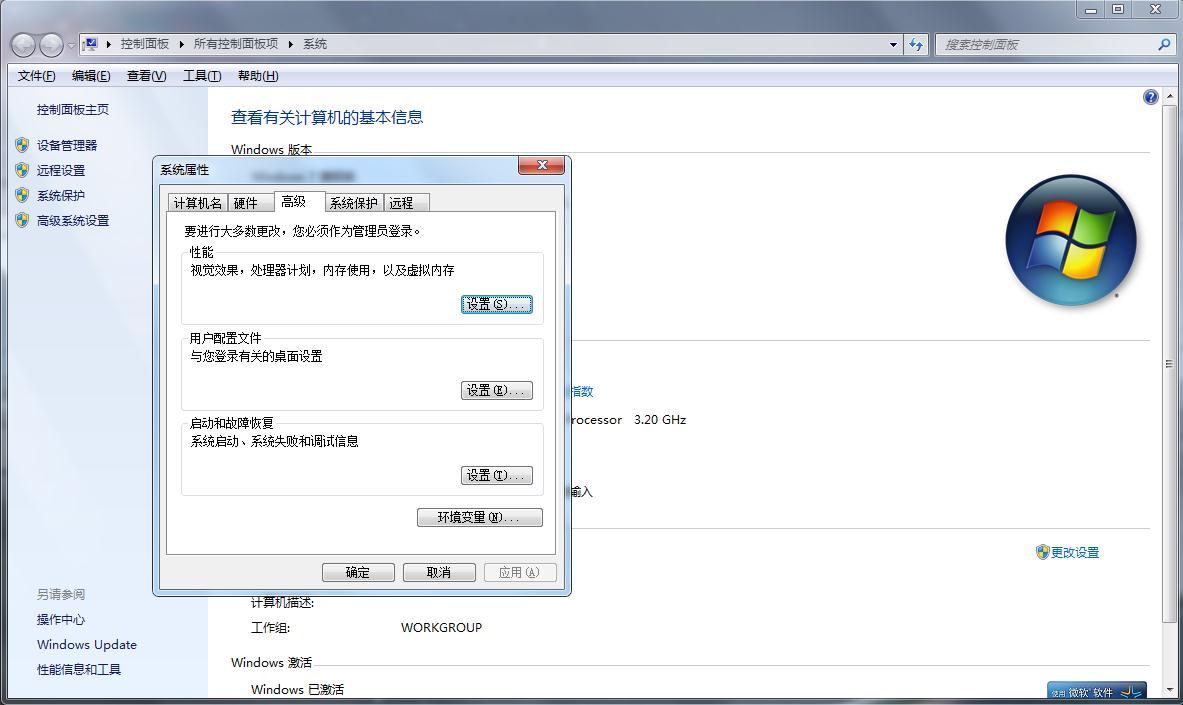Open the 工具 menu

[201, 75]
